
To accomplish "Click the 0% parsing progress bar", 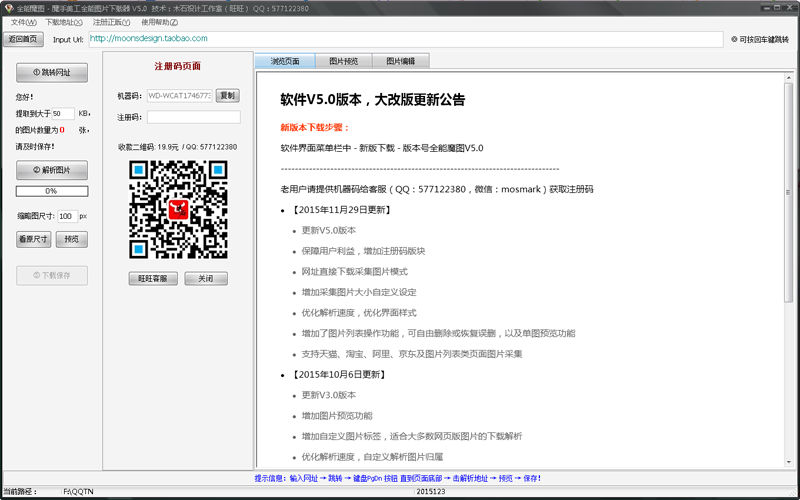I will 51,191.
